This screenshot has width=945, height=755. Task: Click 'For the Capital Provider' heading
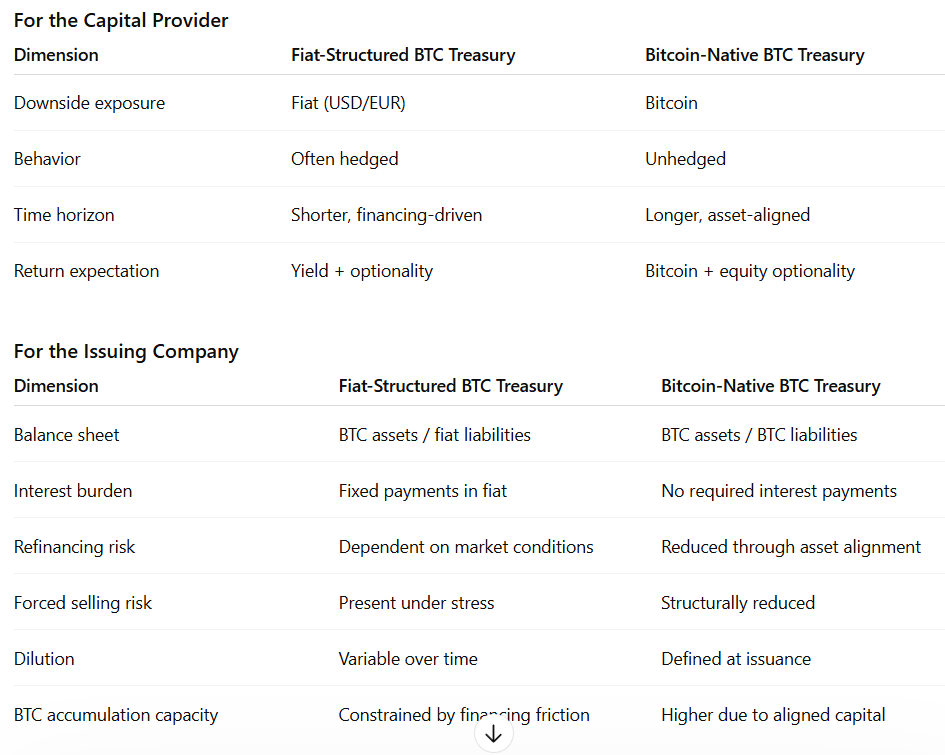coord(121,20)
